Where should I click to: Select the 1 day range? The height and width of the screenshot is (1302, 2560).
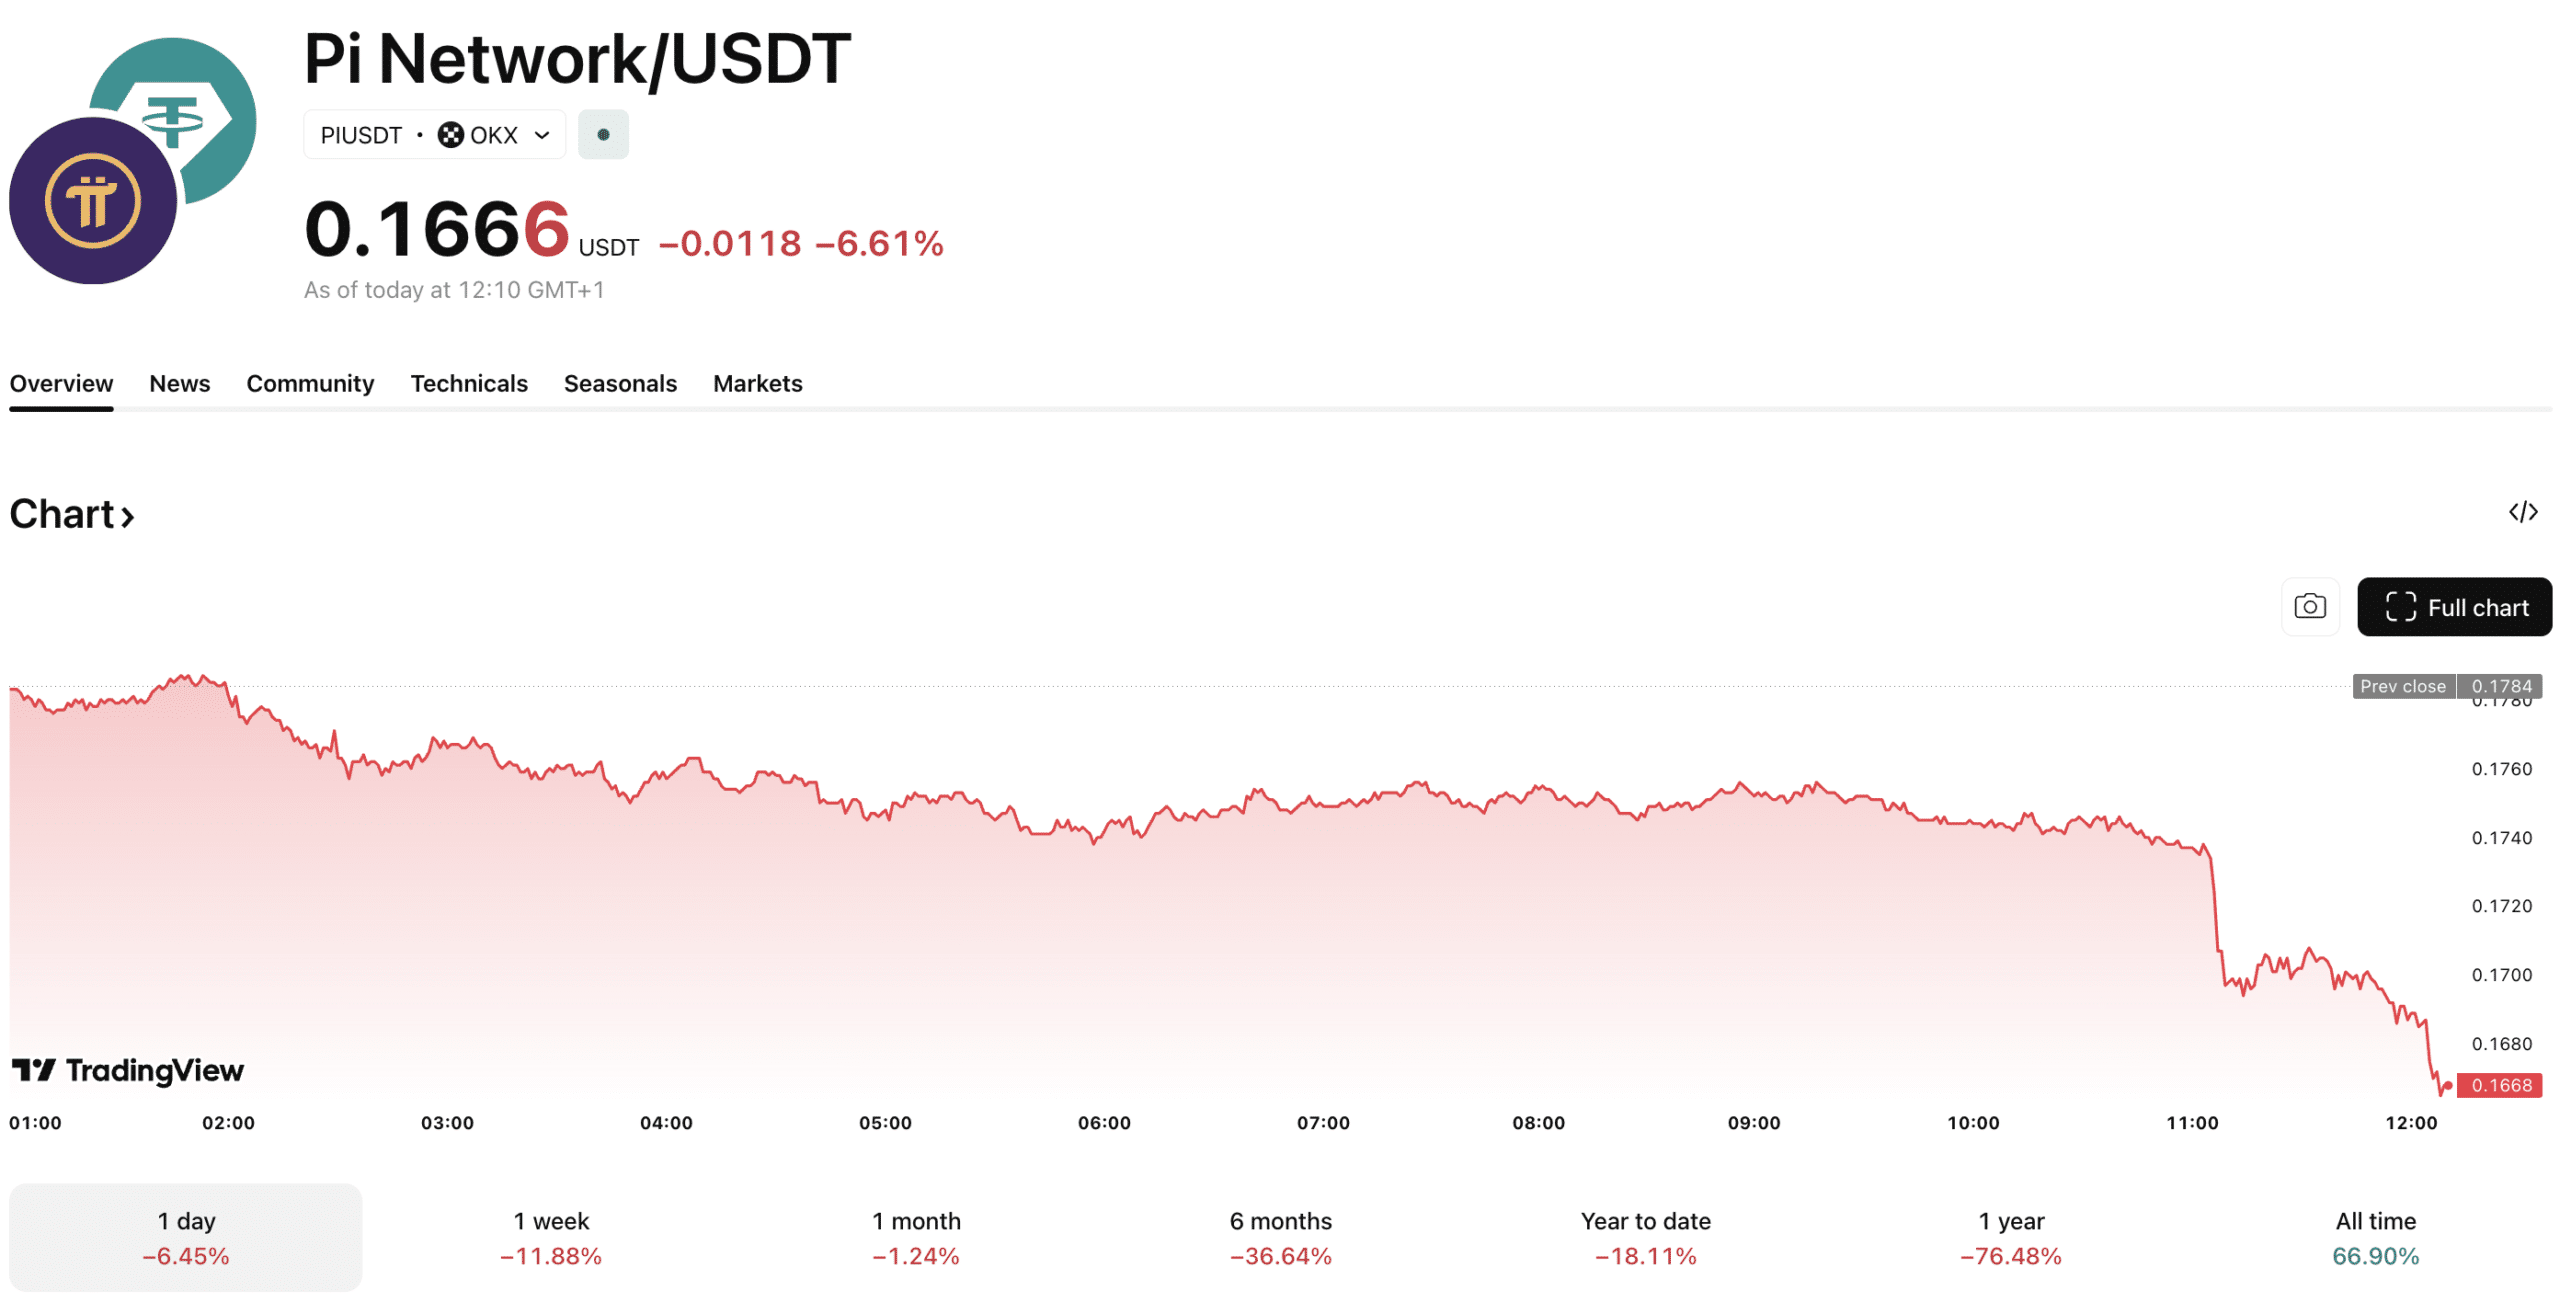(x=186, y=1237)
